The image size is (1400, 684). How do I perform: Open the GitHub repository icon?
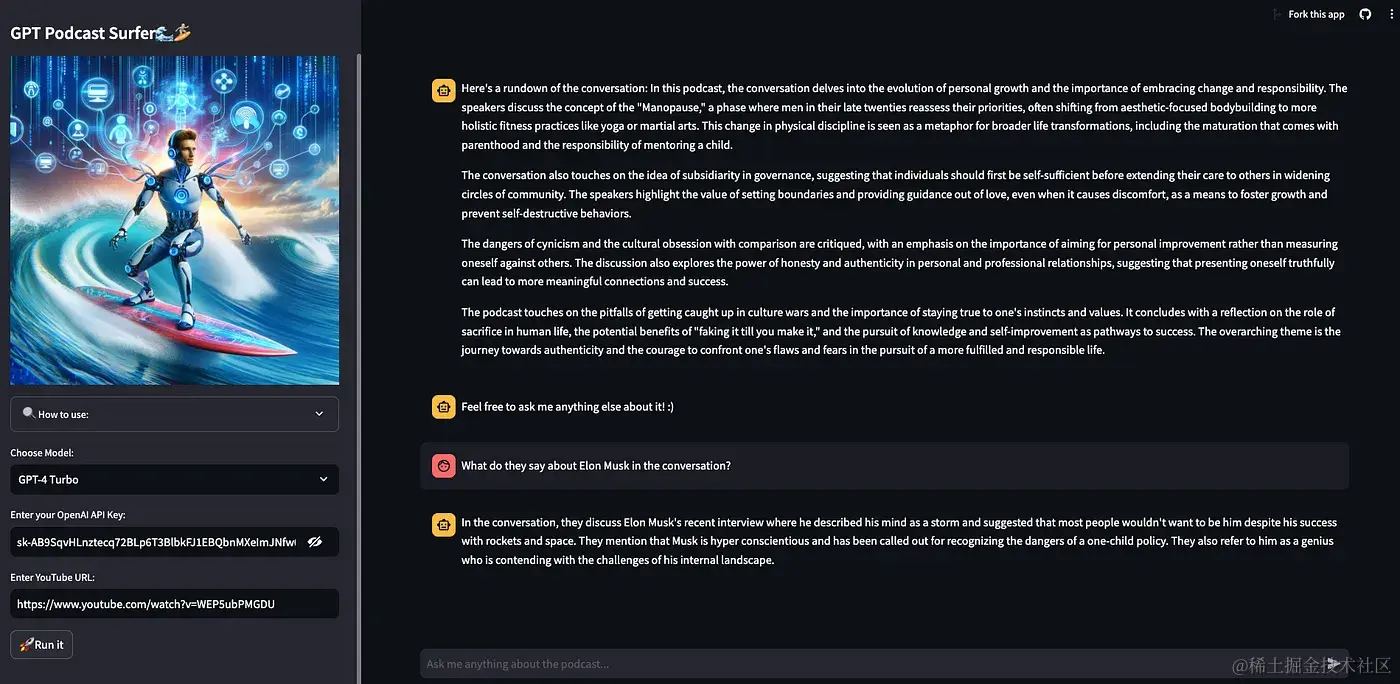point(1366,14)
